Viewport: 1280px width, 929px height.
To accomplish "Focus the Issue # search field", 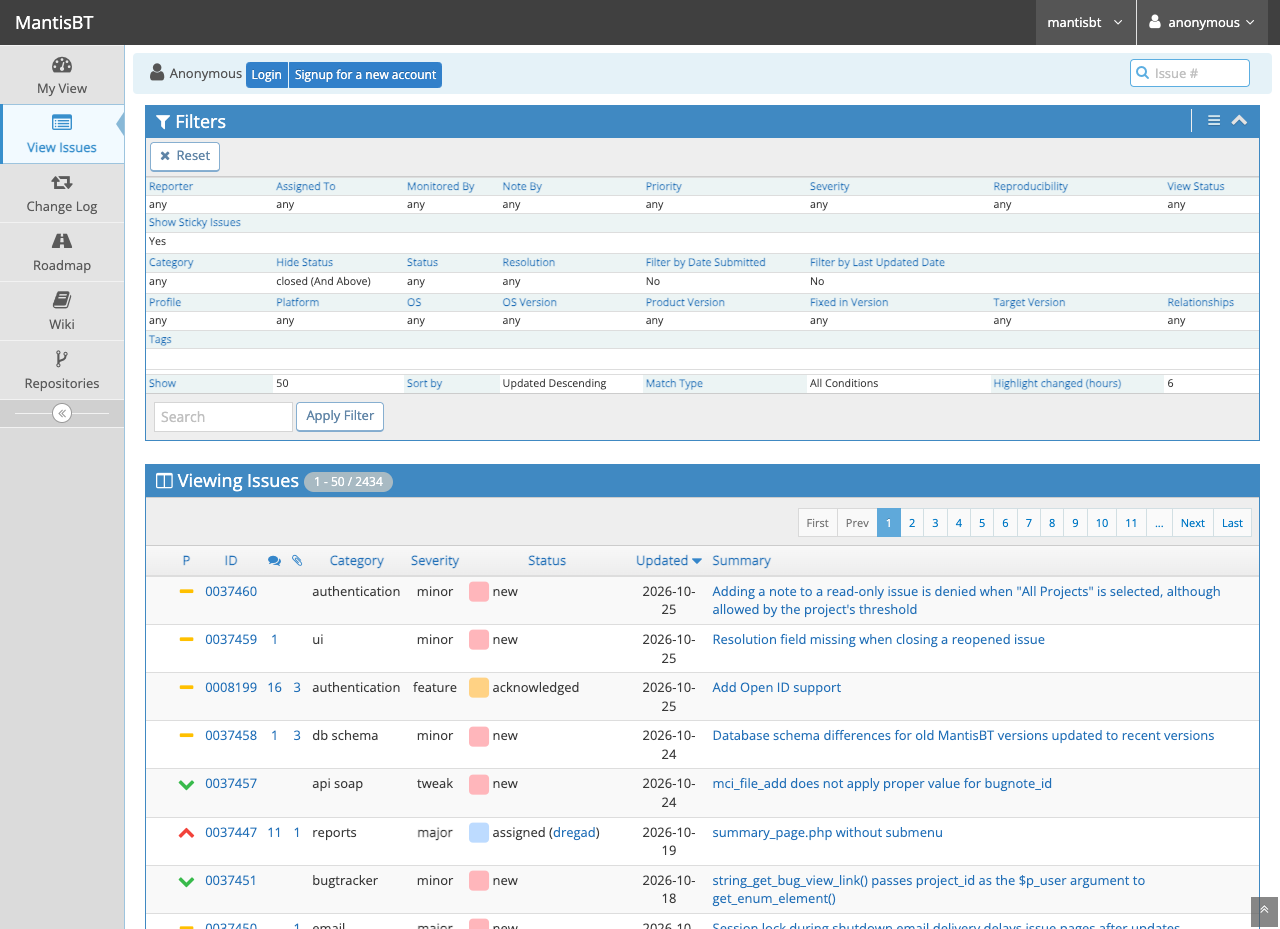I will click(x=1190, y=73).
